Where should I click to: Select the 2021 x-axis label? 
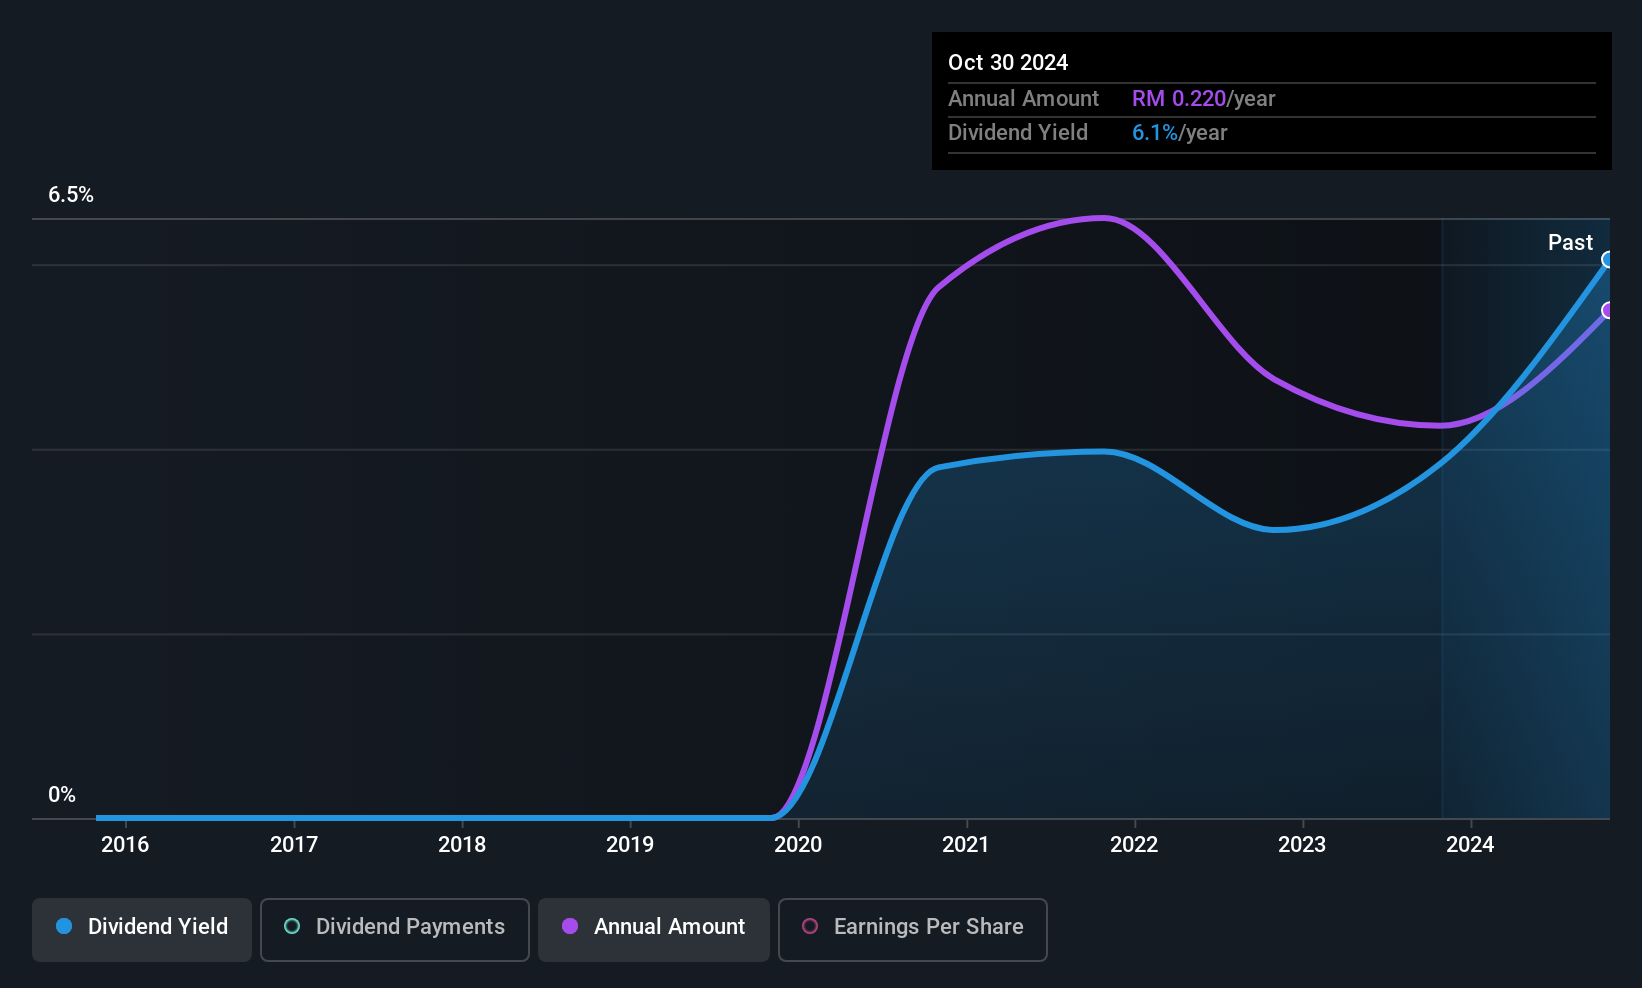click(x=966, y=845)
